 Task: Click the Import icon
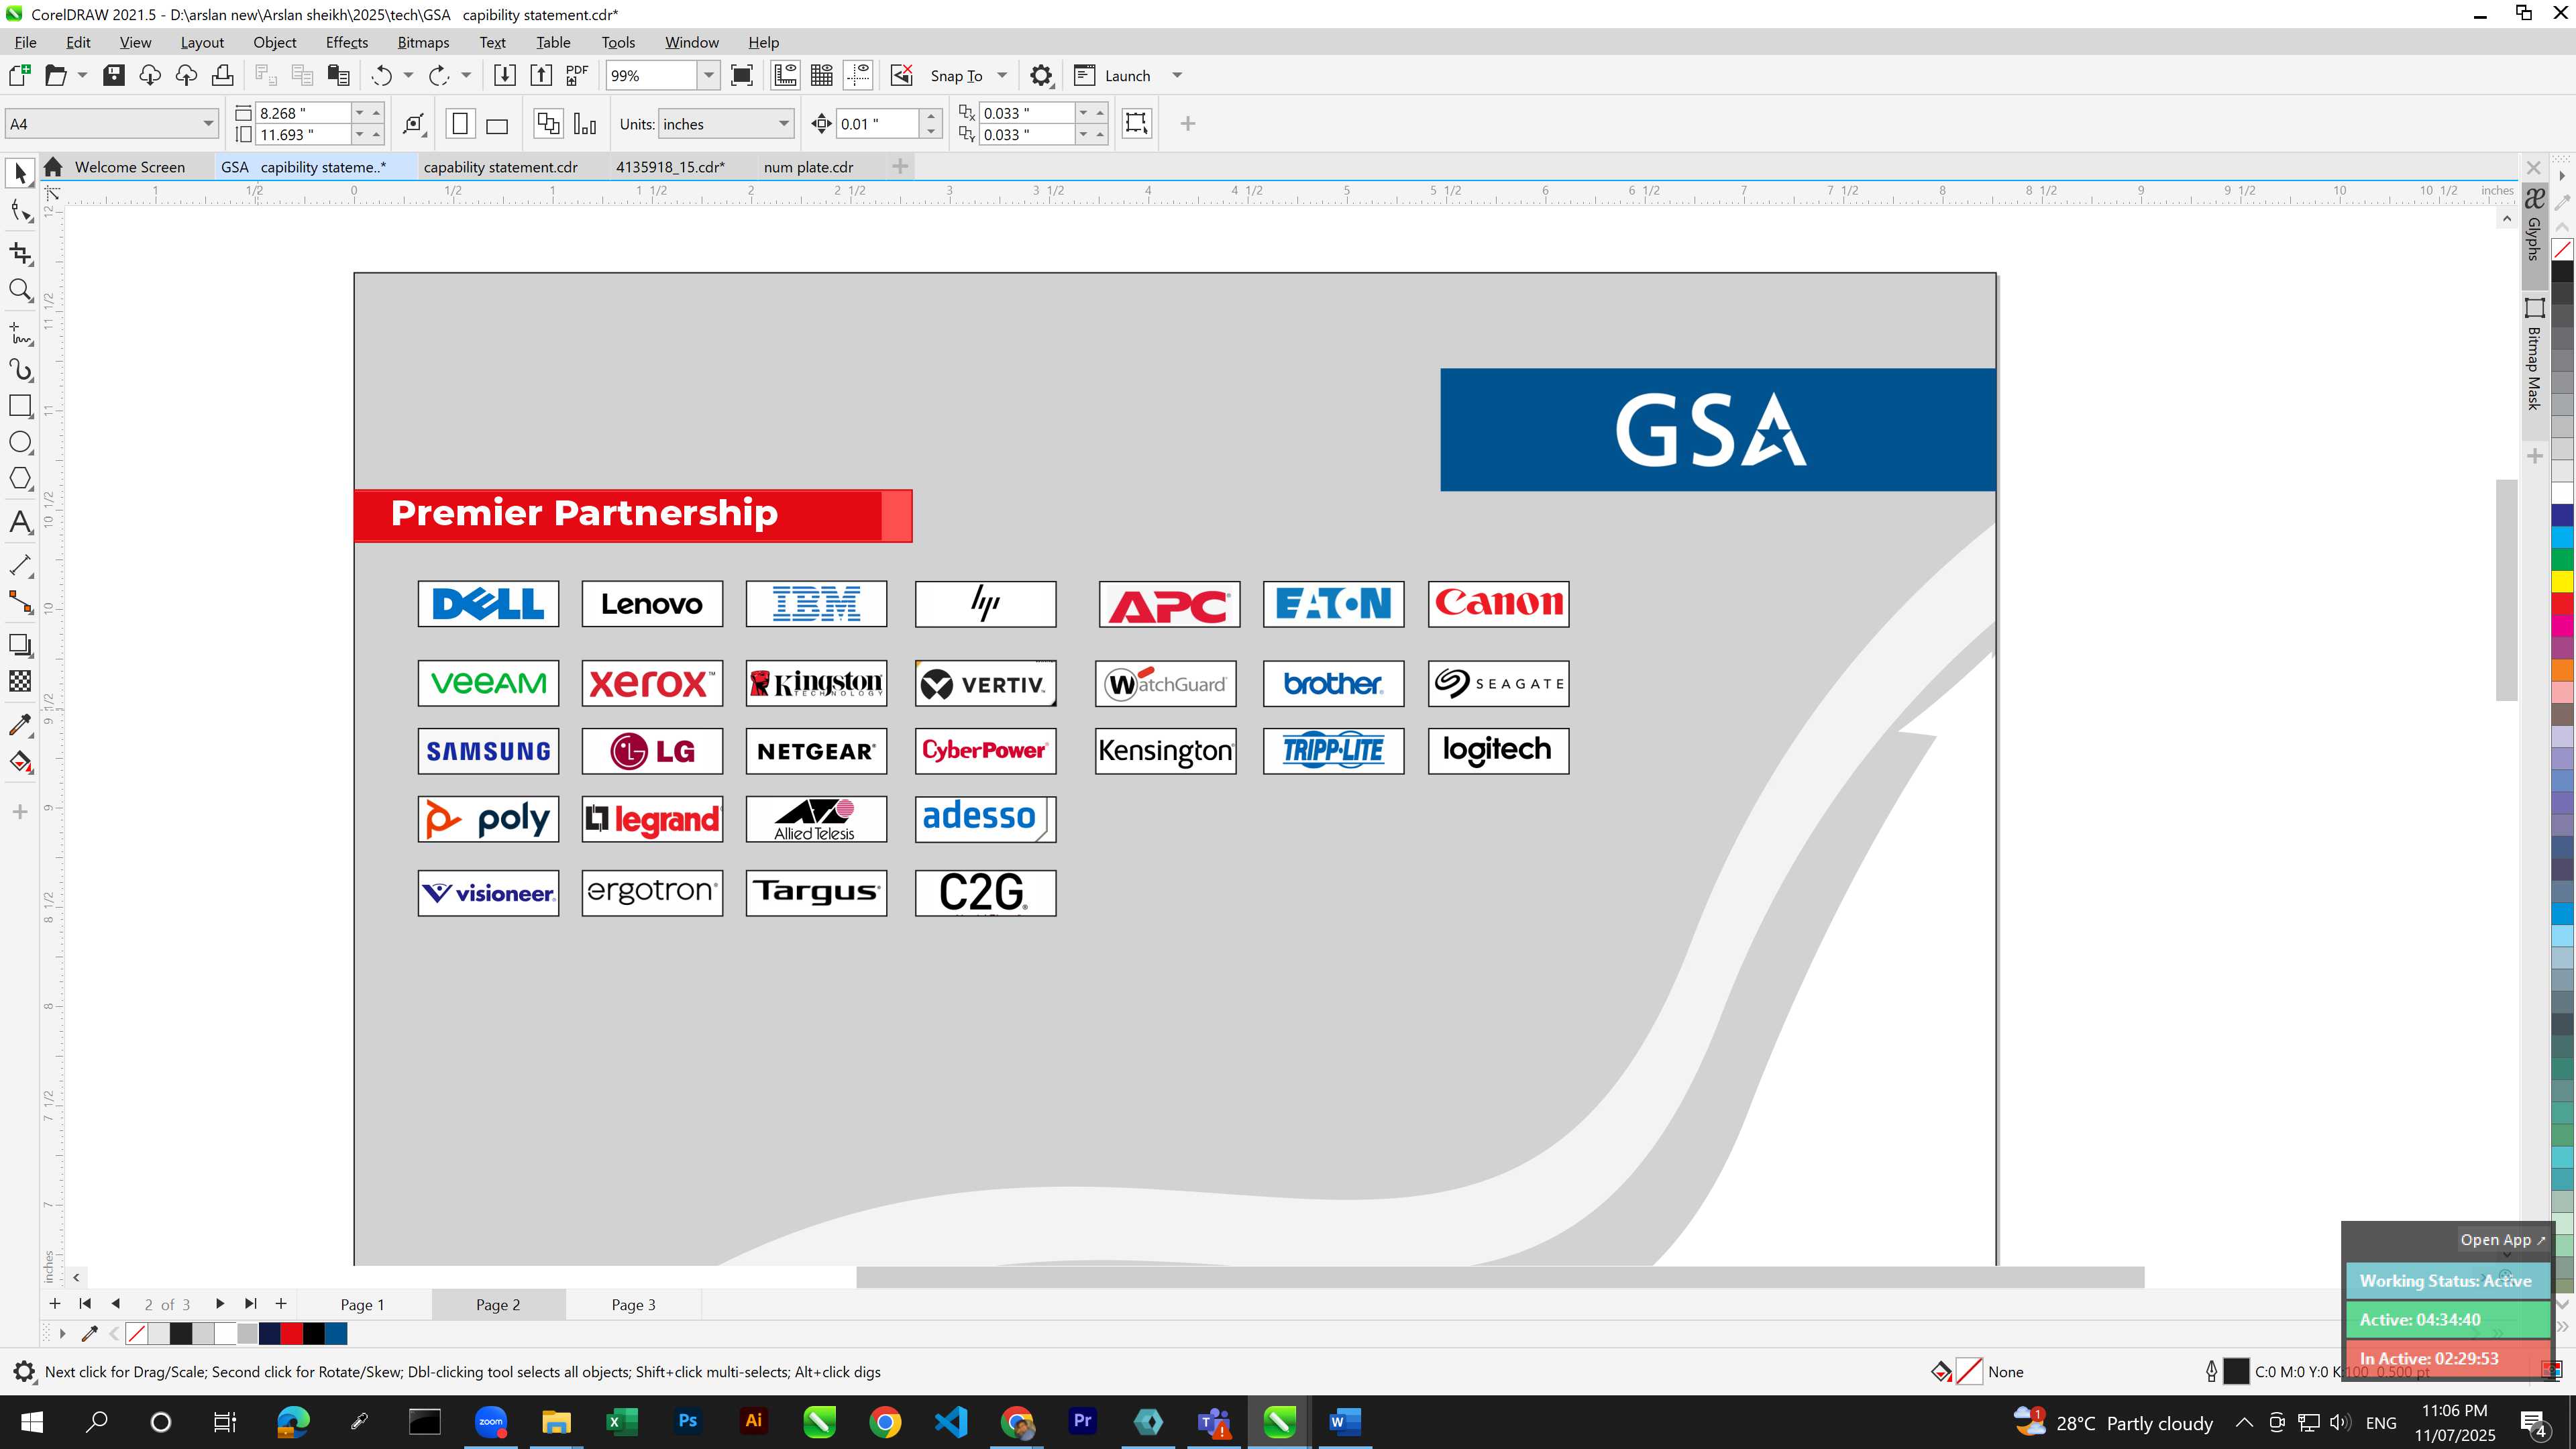[x=505, y=76]
